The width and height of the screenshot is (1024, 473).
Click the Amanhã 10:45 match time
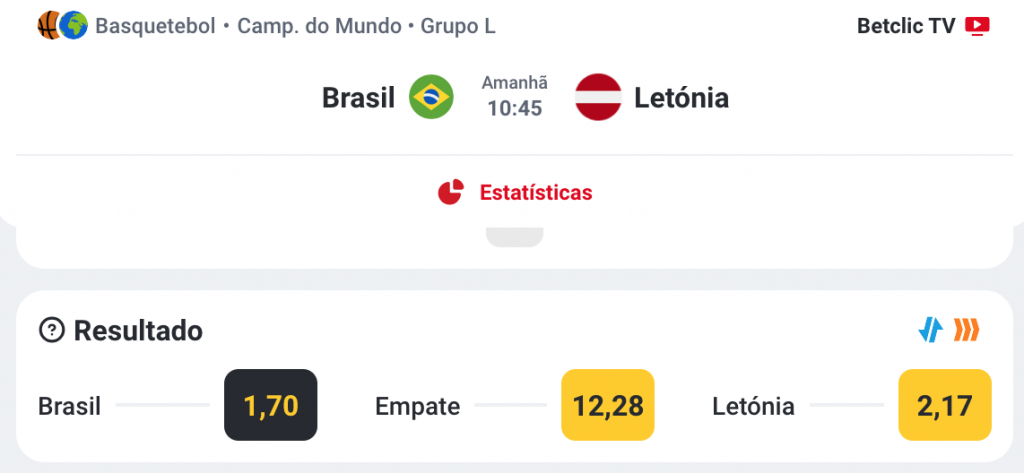(x=514, y=97)
